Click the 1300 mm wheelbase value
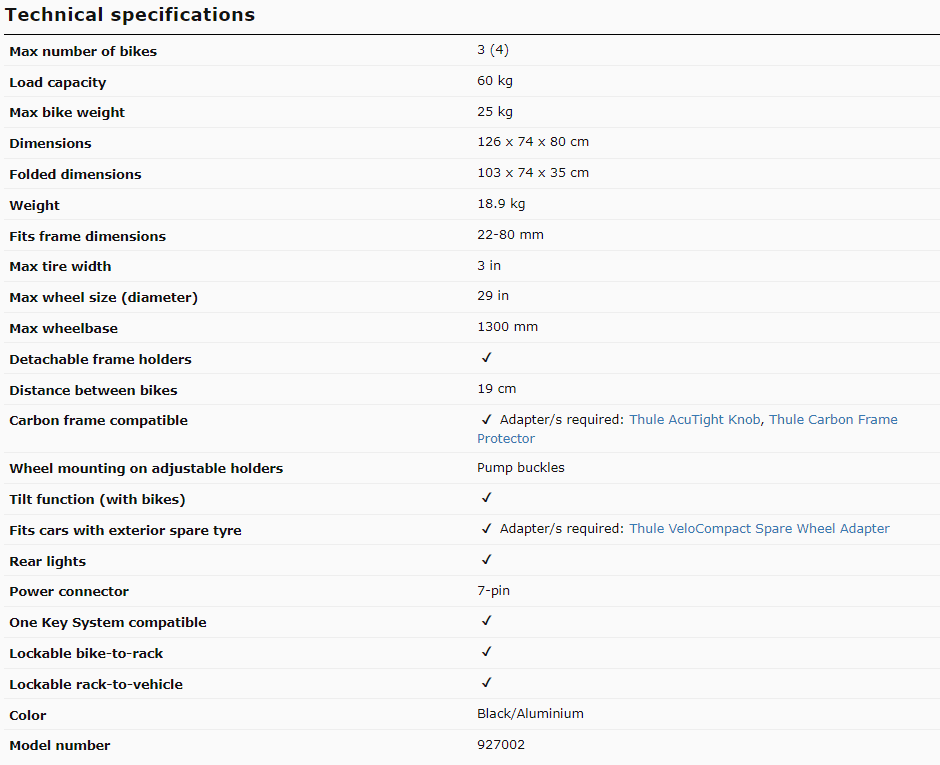The height and width of the screenshot is (765, 940). pyautogui.click(x=508, y=327)
